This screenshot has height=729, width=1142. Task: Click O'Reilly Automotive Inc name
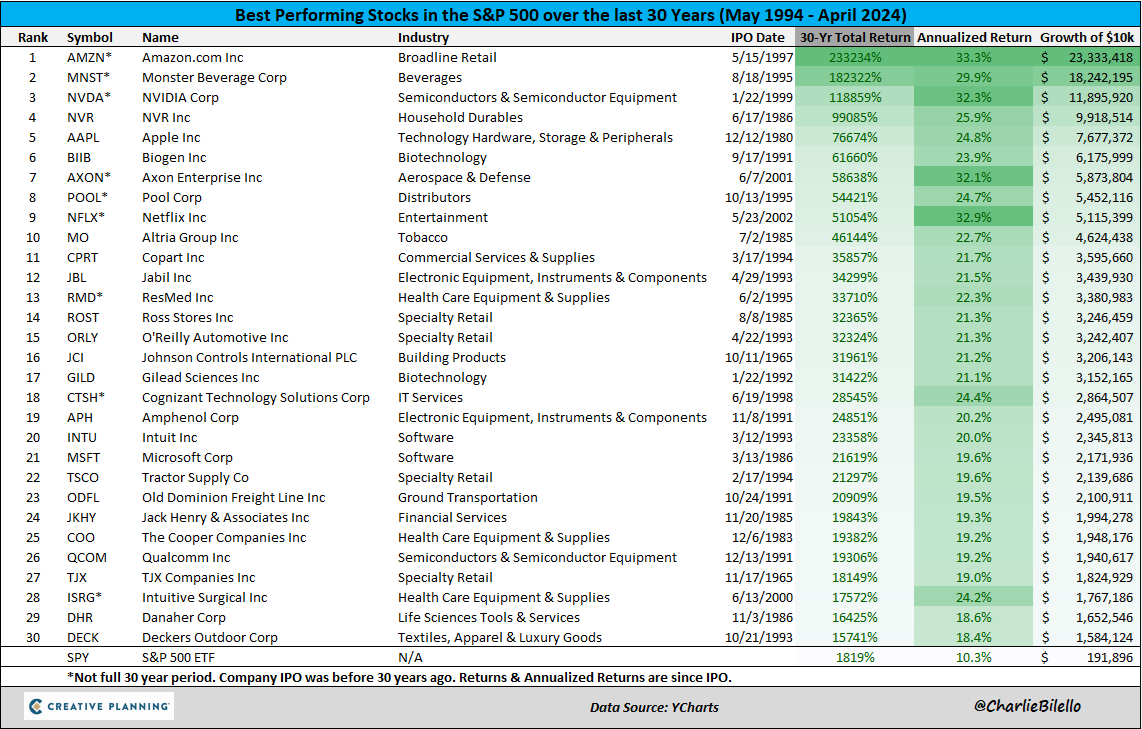click(x=215, y=338)
